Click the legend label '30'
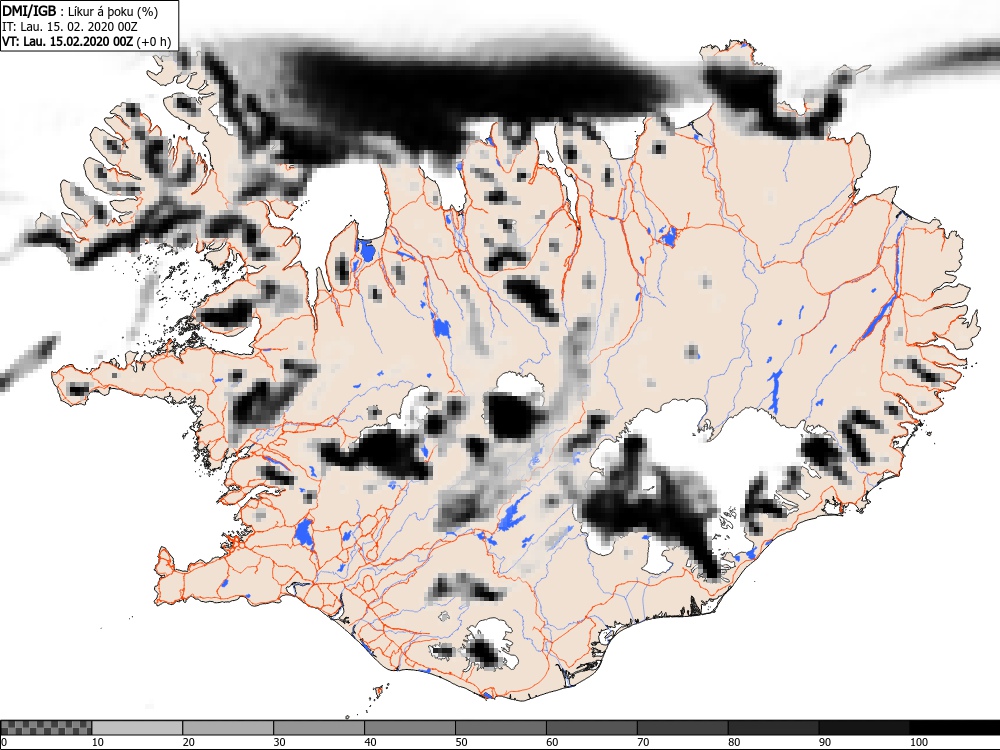Viewport: 1000px width, 750px height. tap(279, 742)
